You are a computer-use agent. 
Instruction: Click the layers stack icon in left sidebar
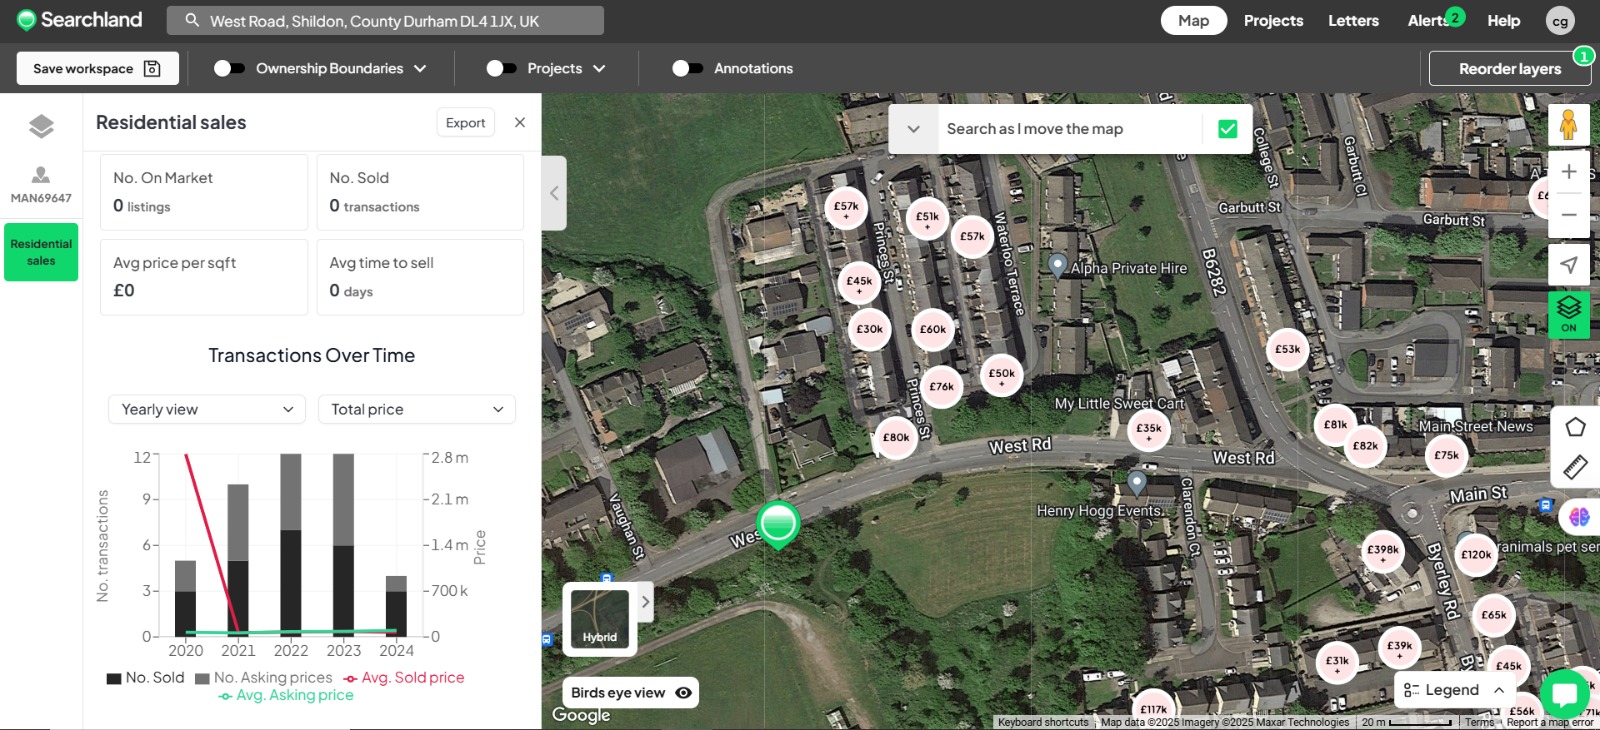pyautogui.click(x=41, y=126)
